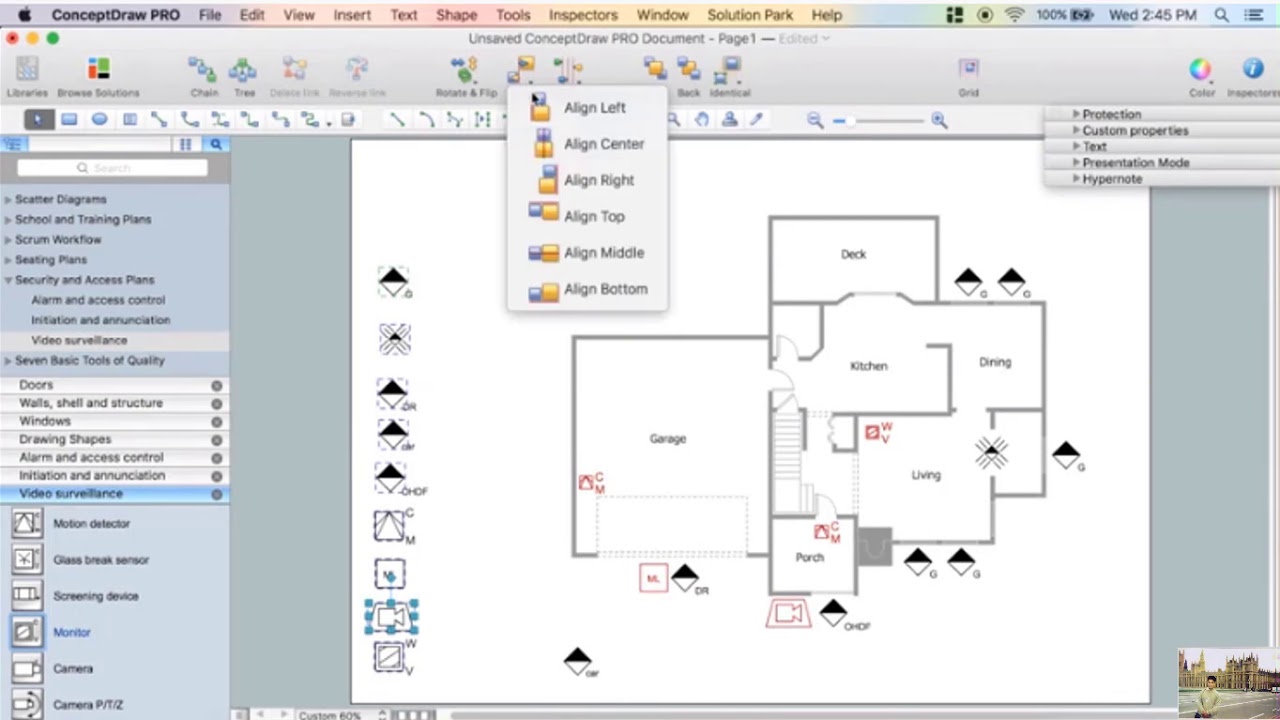Collapse Security and Access Plans category

pos(8,280)
